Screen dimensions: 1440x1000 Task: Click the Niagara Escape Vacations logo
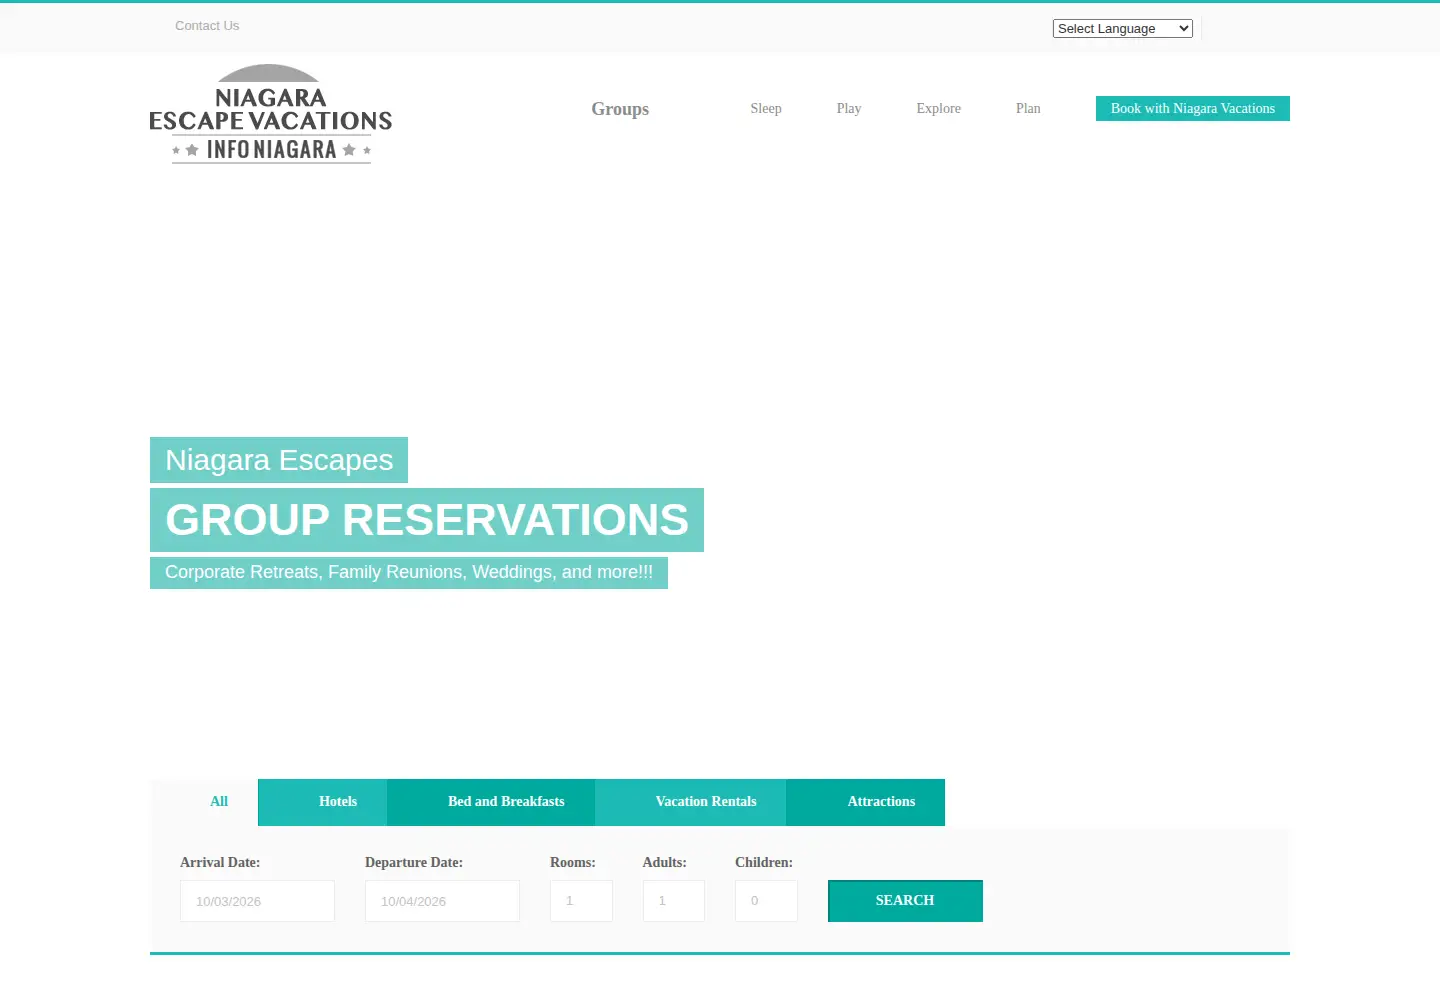(271, 114)
